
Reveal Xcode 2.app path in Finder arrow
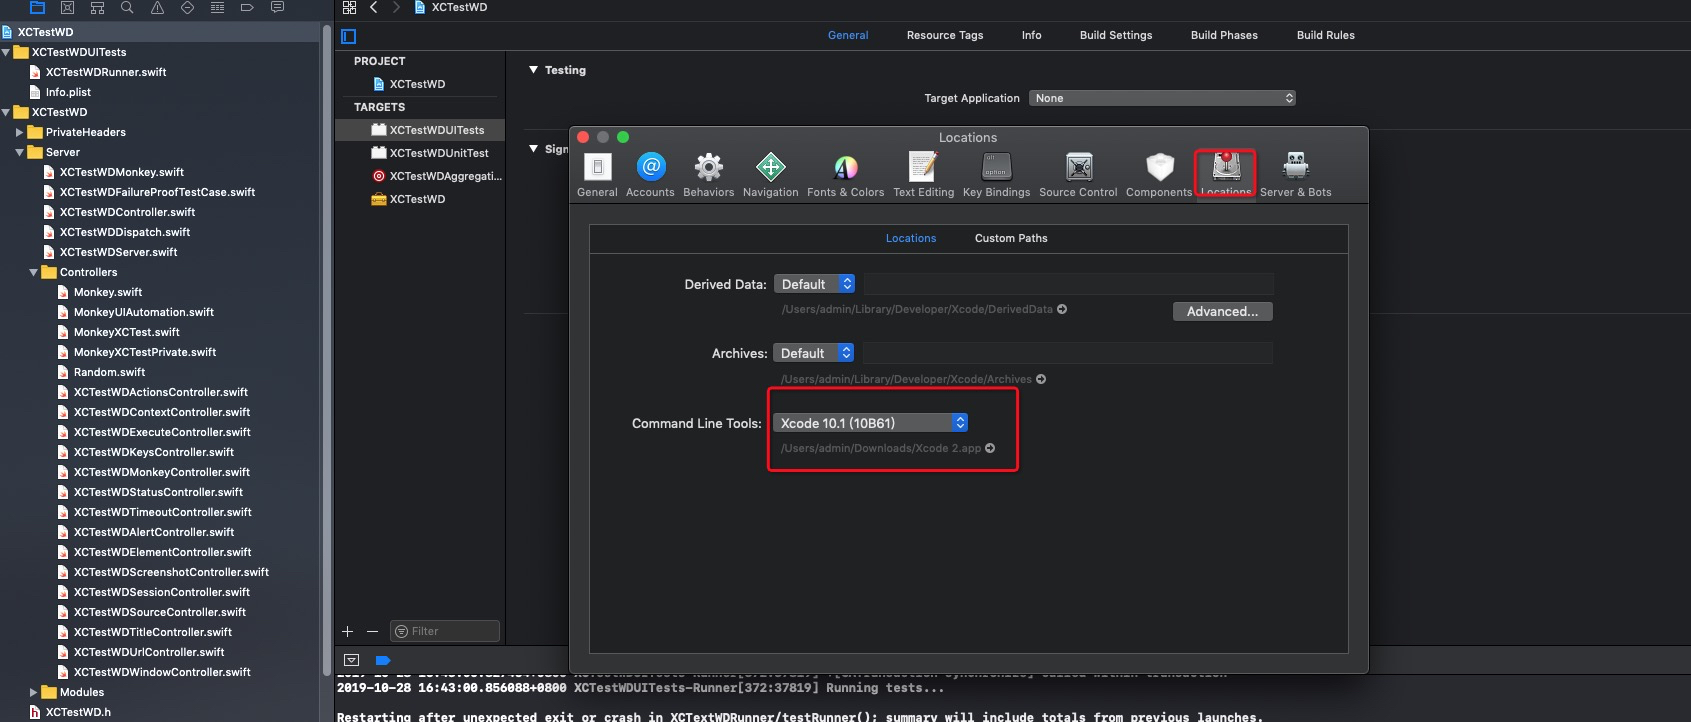[x=990, y=448]
